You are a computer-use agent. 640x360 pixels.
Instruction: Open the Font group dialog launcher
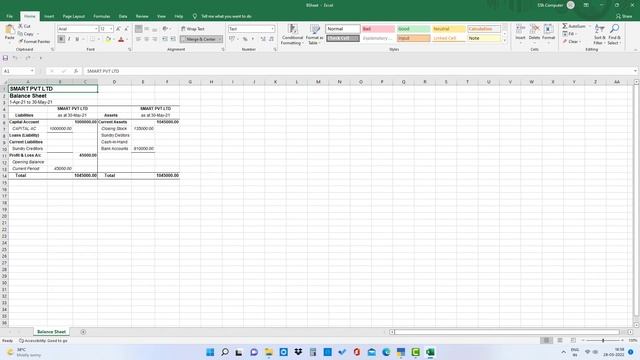(x=130, y=49)
